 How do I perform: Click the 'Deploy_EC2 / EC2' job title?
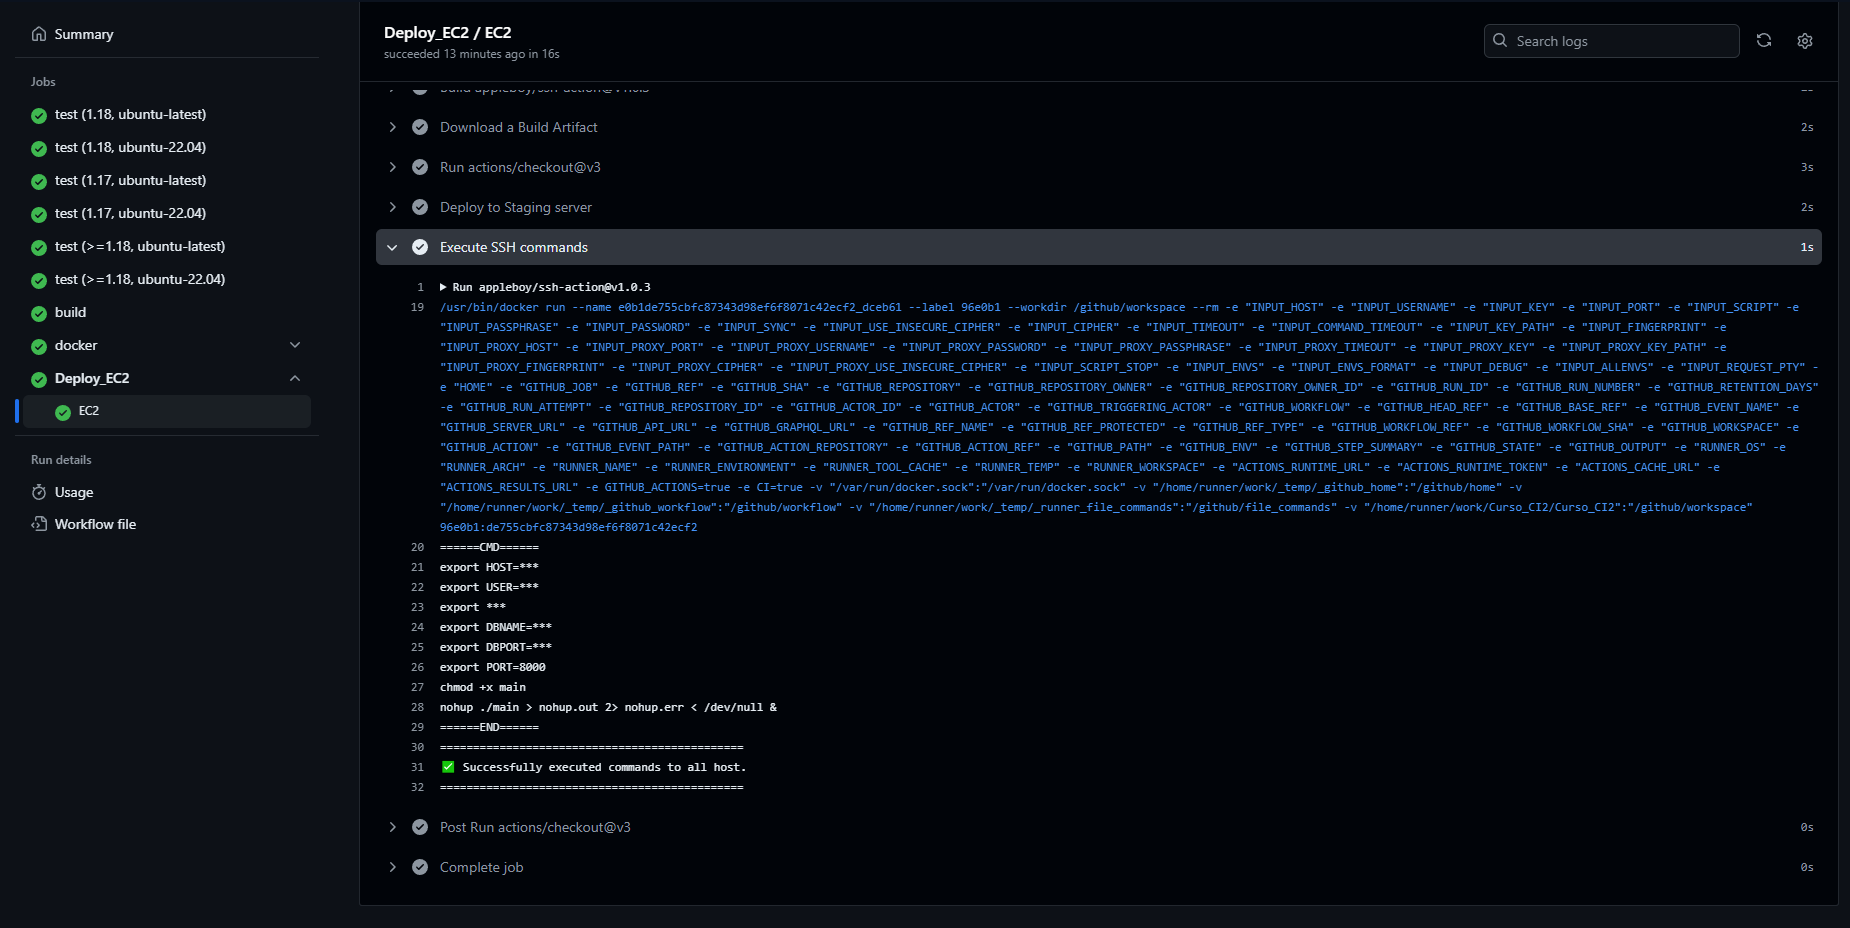(x=447, y=33)
